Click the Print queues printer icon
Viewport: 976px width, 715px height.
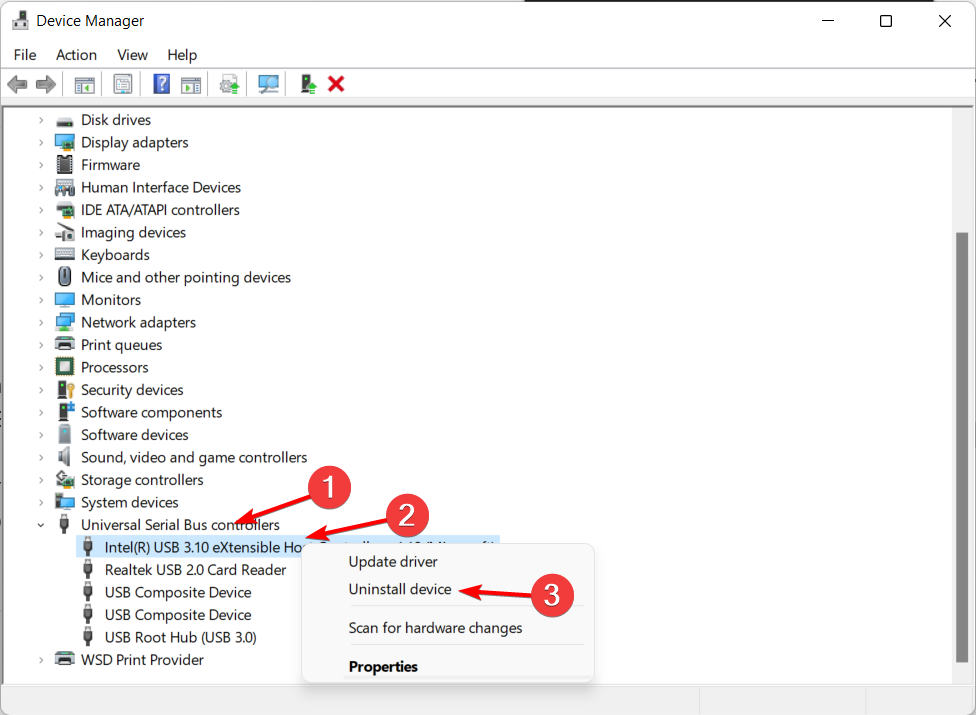pos(65,344)
